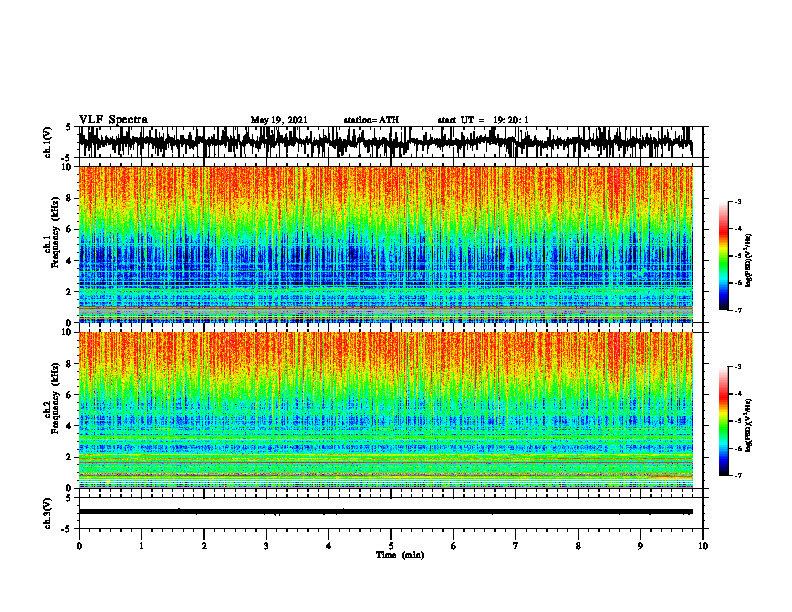Select the date text "May 19, 2021"
Screen dimensions: 792x612
coord(279,120)
